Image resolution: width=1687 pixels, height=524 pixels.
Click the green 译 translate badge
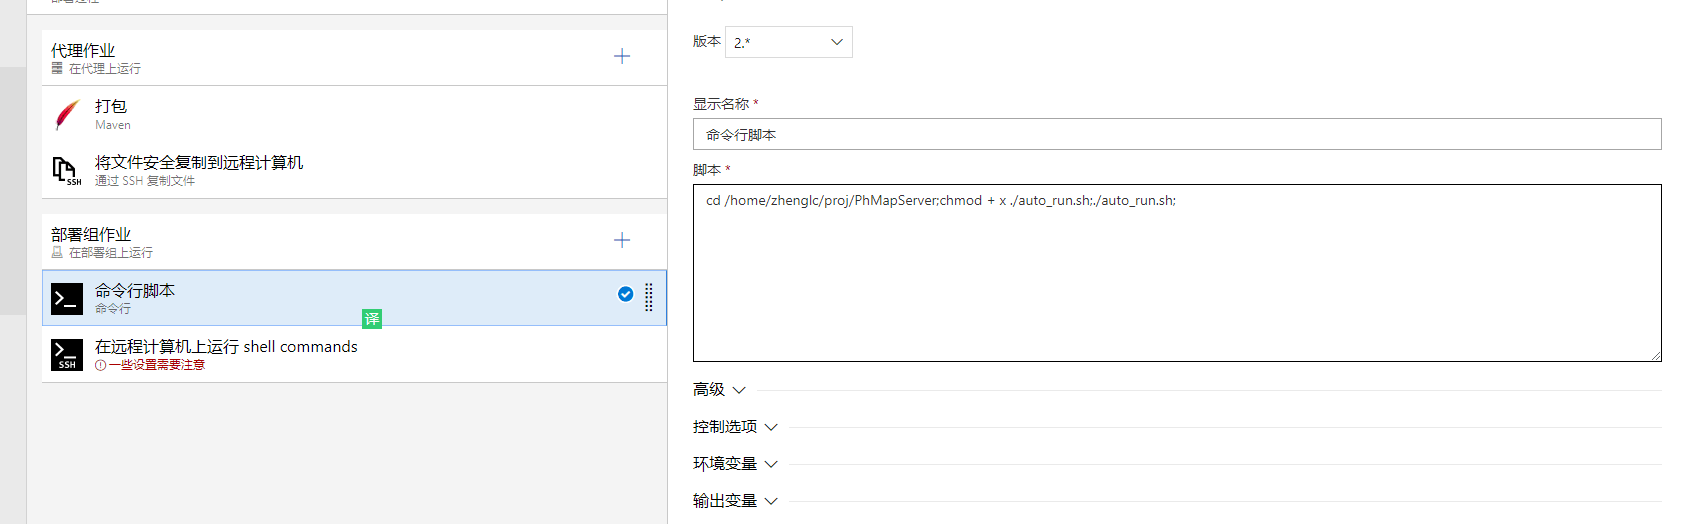(x=372, y=319)
